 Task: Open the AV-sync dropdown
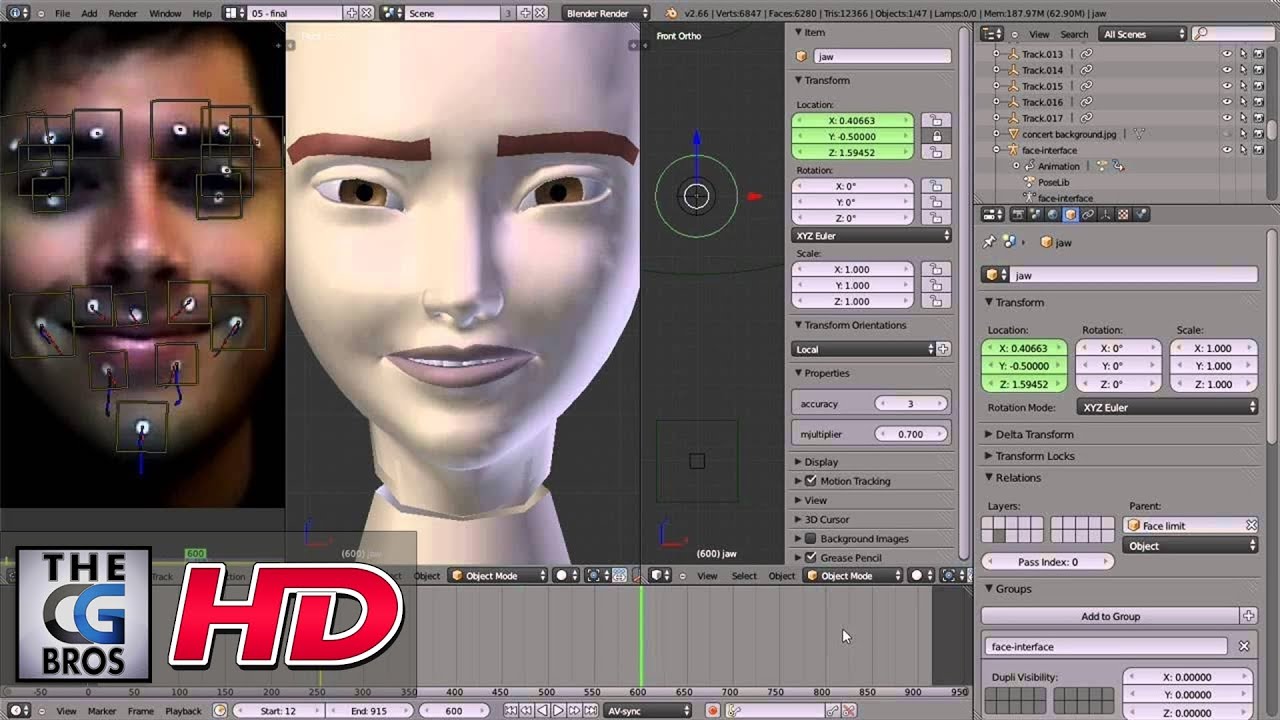pos(648,711)
